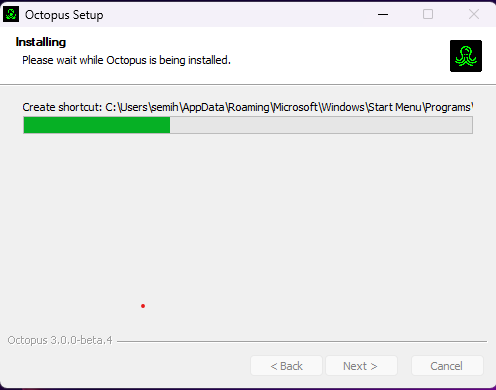
Task: Click the Octopus Setup window title text
Action: pyautogui.click(x=64, y=15)
